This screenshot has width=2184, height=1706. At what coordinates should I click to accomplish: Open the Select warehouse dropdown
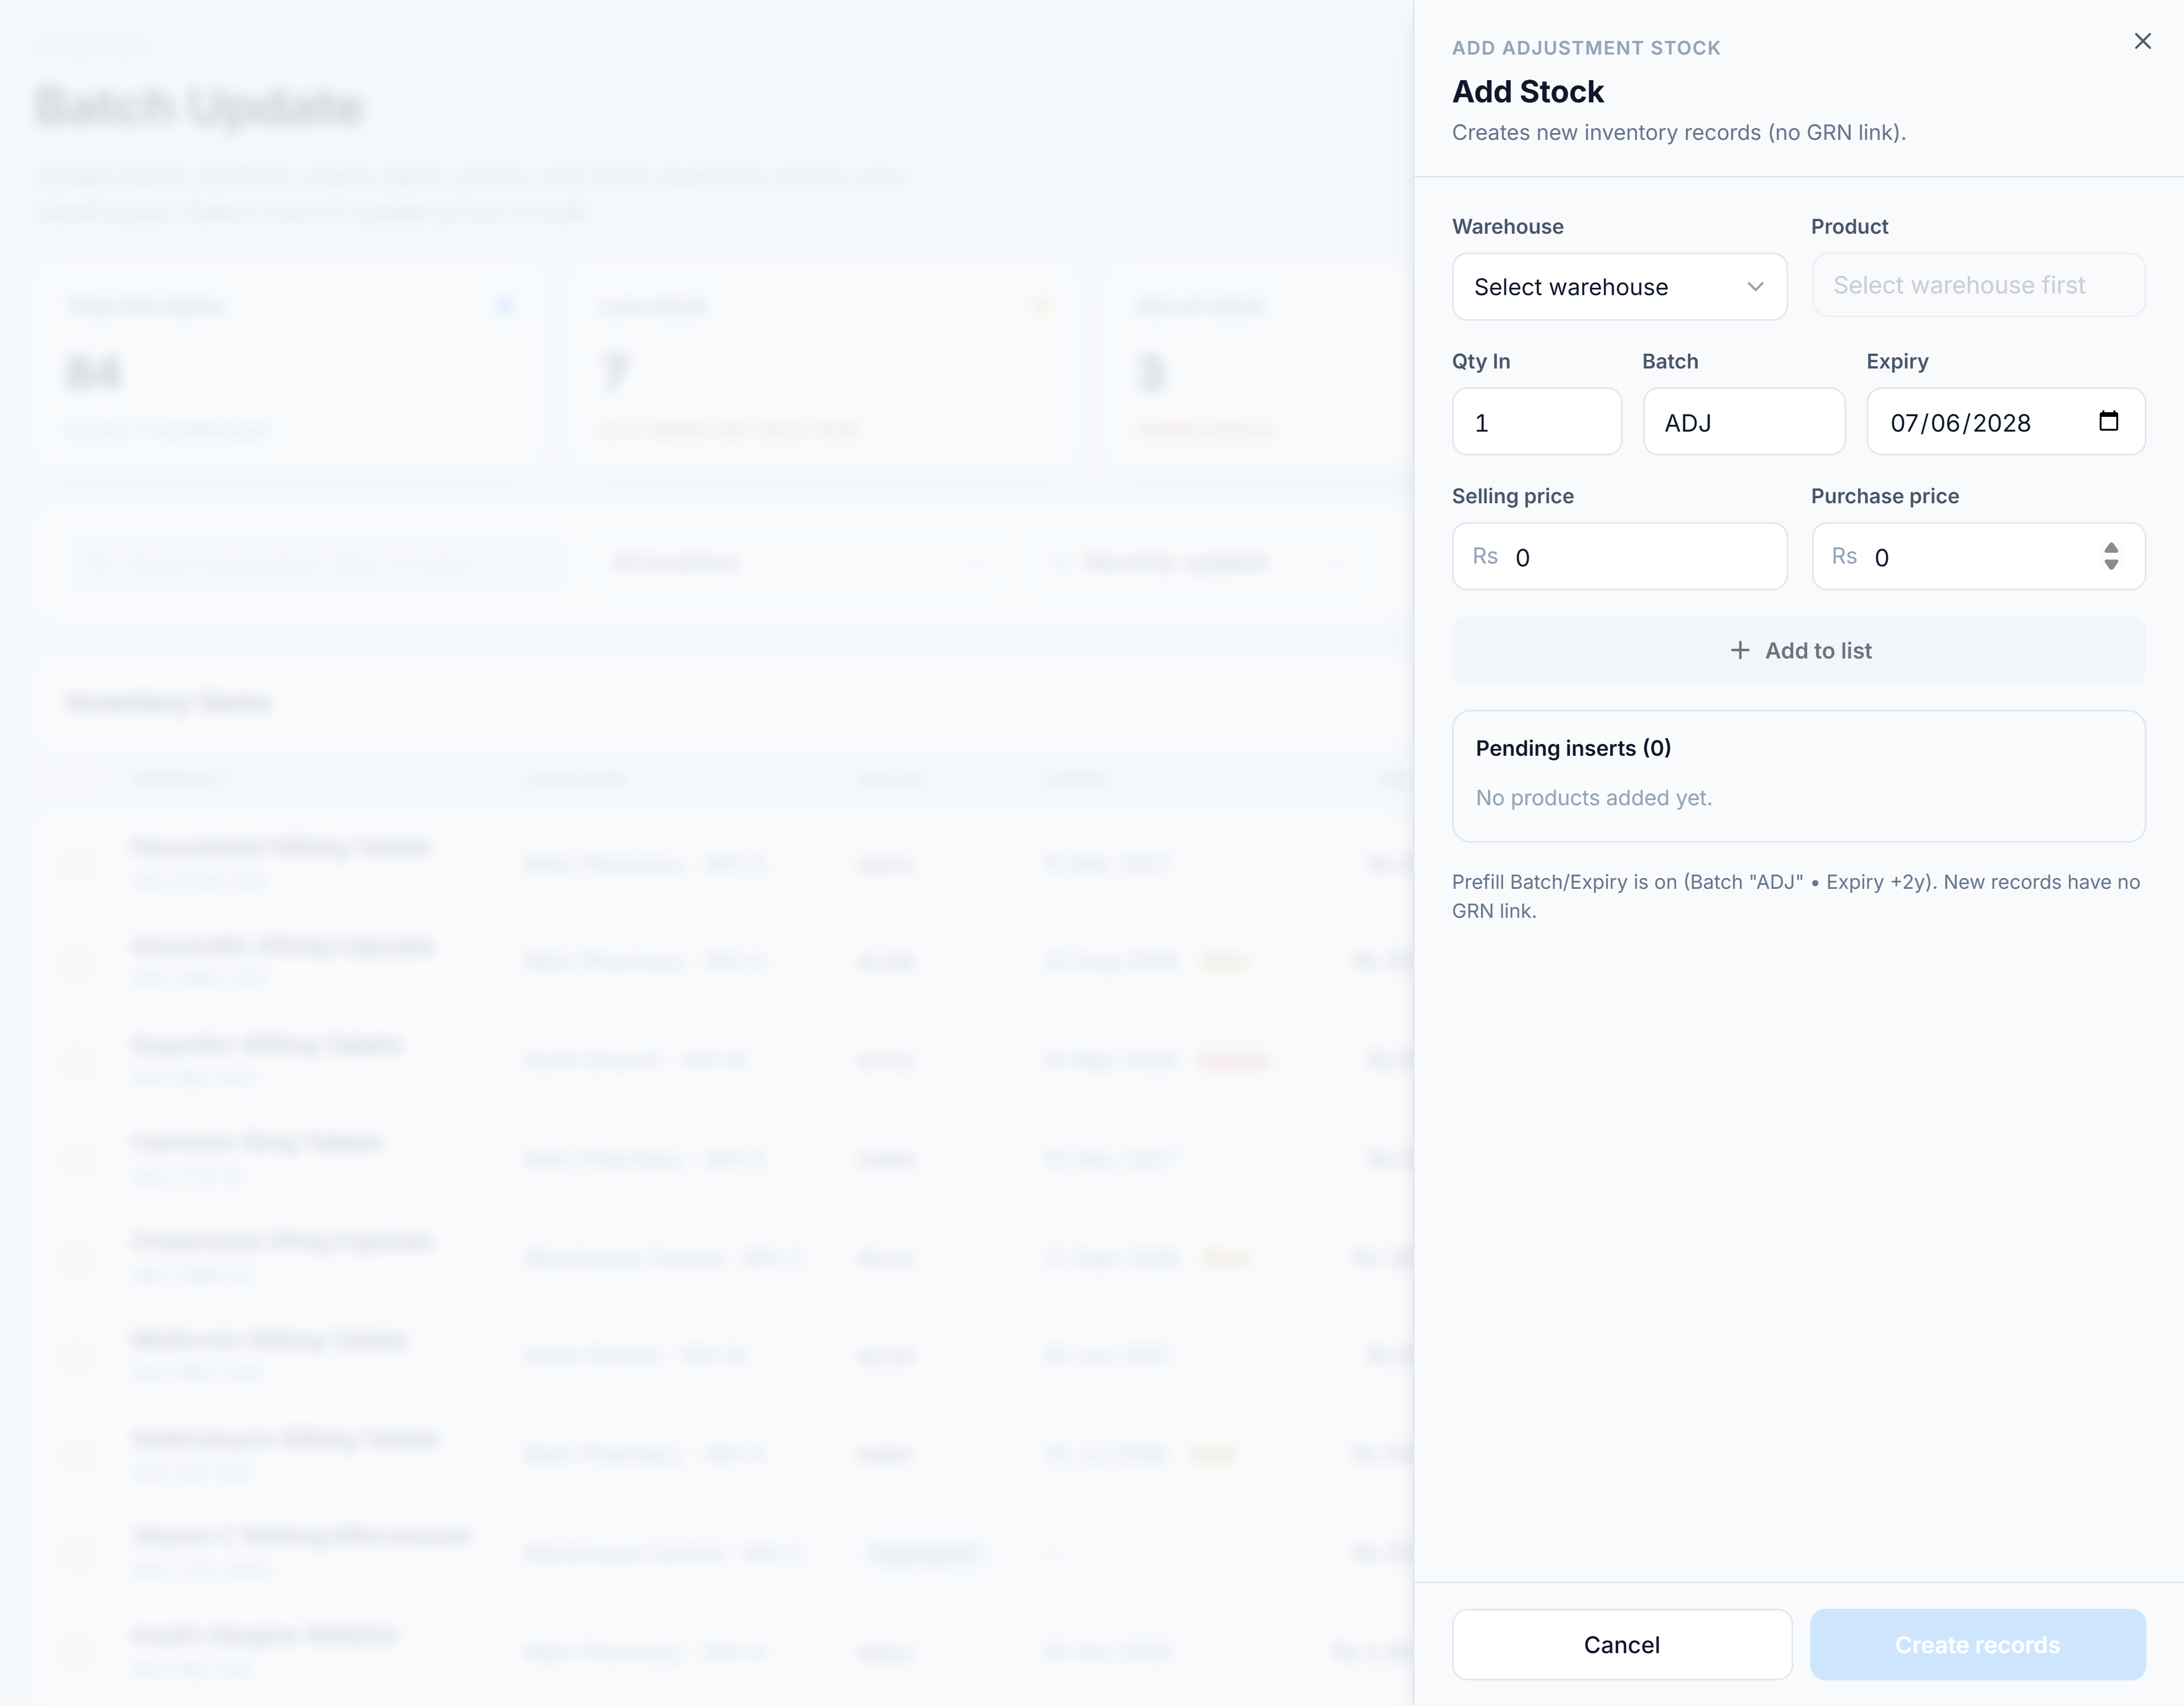[x=1619, y=287]
